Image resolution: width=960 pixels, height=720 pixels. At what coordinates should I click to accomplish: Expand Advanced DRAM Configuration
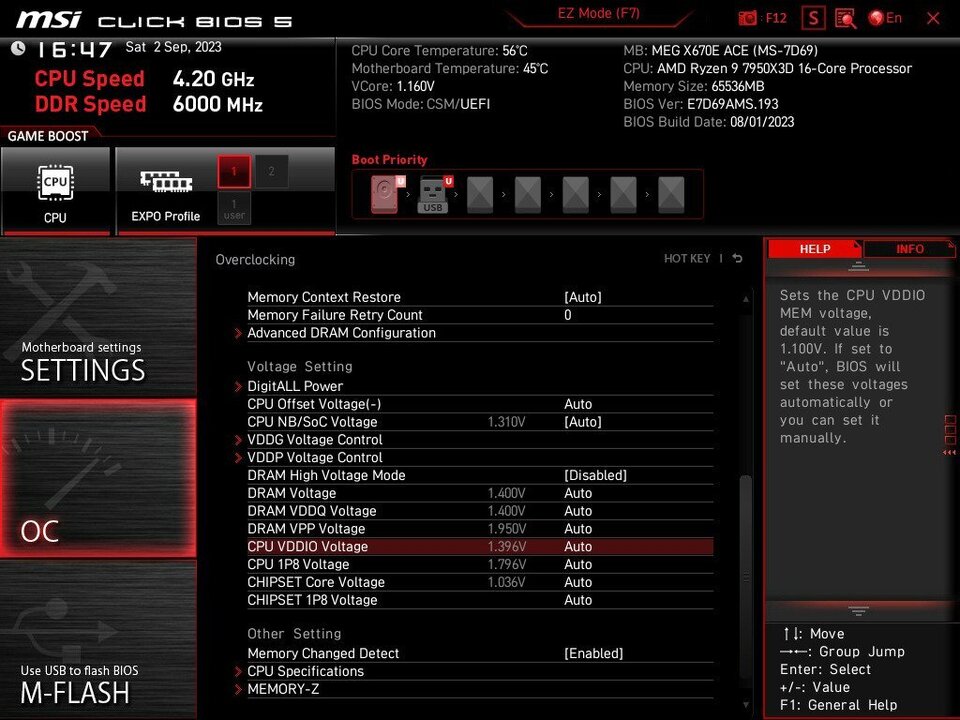coord(341,333)
